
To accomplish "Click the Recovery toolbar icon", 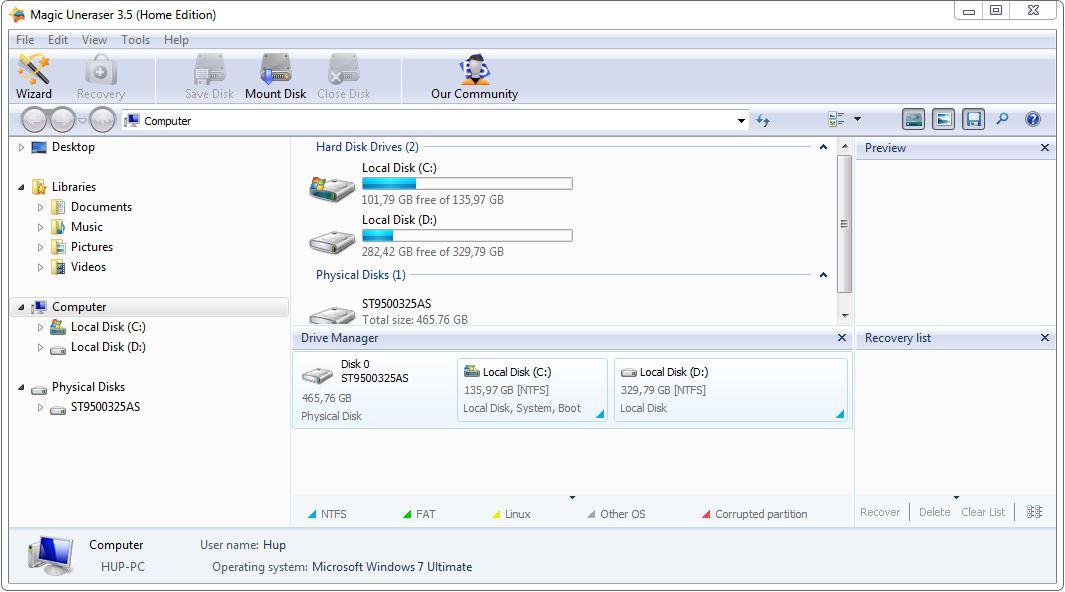I will pyautogui.click(x=101, y=77).
